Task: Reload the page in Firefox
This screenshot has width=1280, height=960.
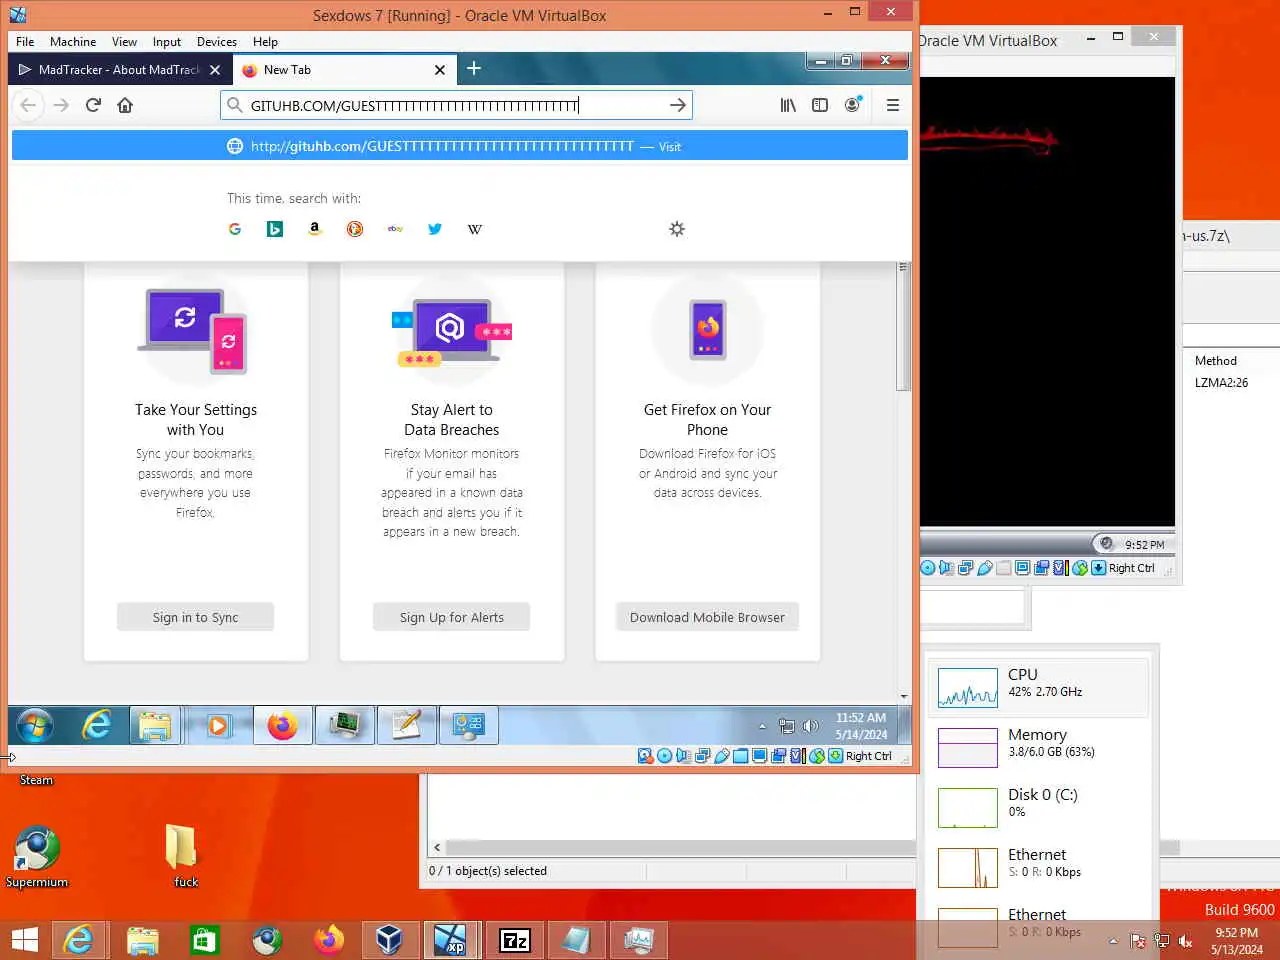Action: coord(93,105)
